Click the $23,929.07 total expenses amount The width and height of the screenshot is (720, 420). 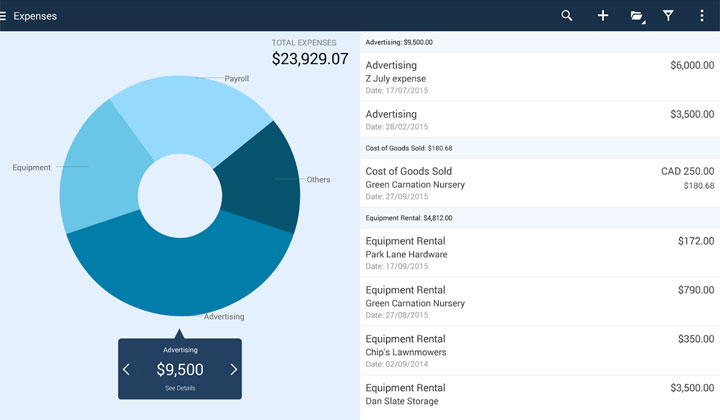[310, 59]
